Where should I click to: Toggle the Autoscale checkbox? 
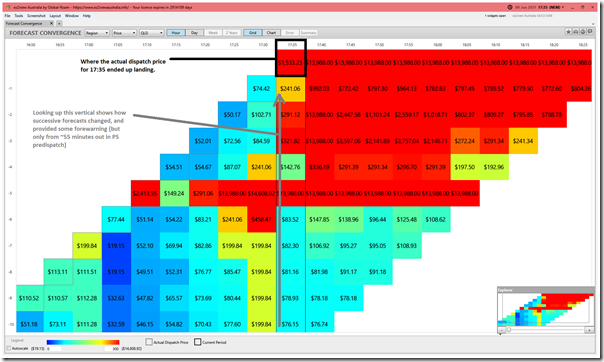tap(9, 348)
